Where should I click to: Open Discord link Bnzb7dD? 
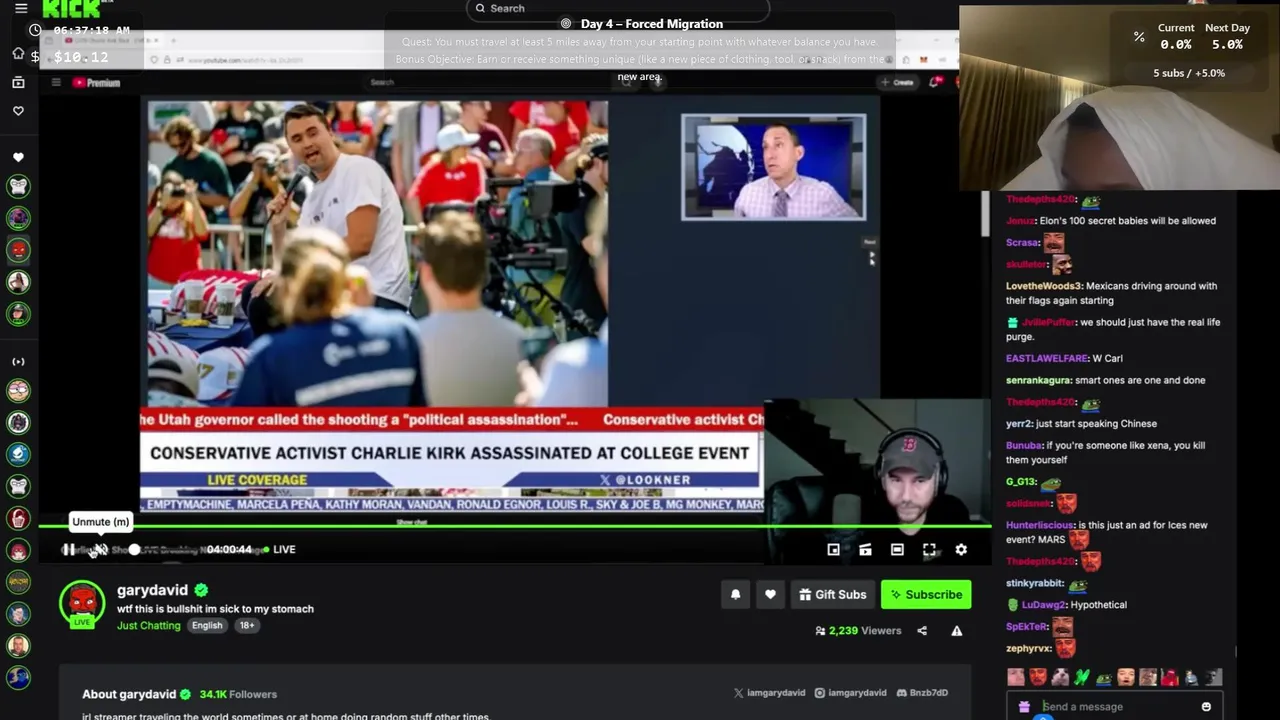click(x=922, y=692)
